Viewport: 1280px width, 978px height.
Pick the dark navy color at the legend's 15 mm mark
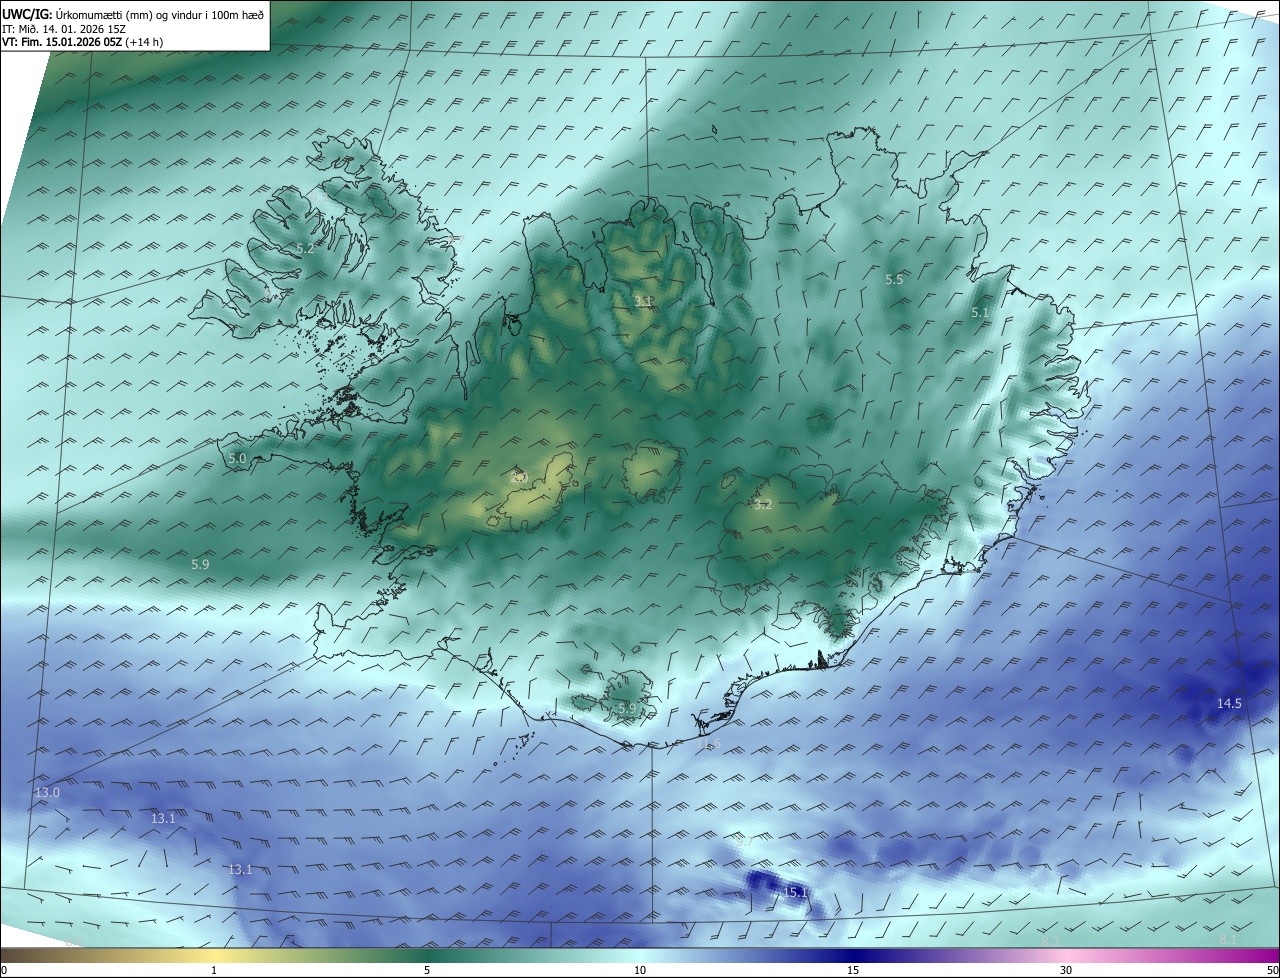pos(853,956)
